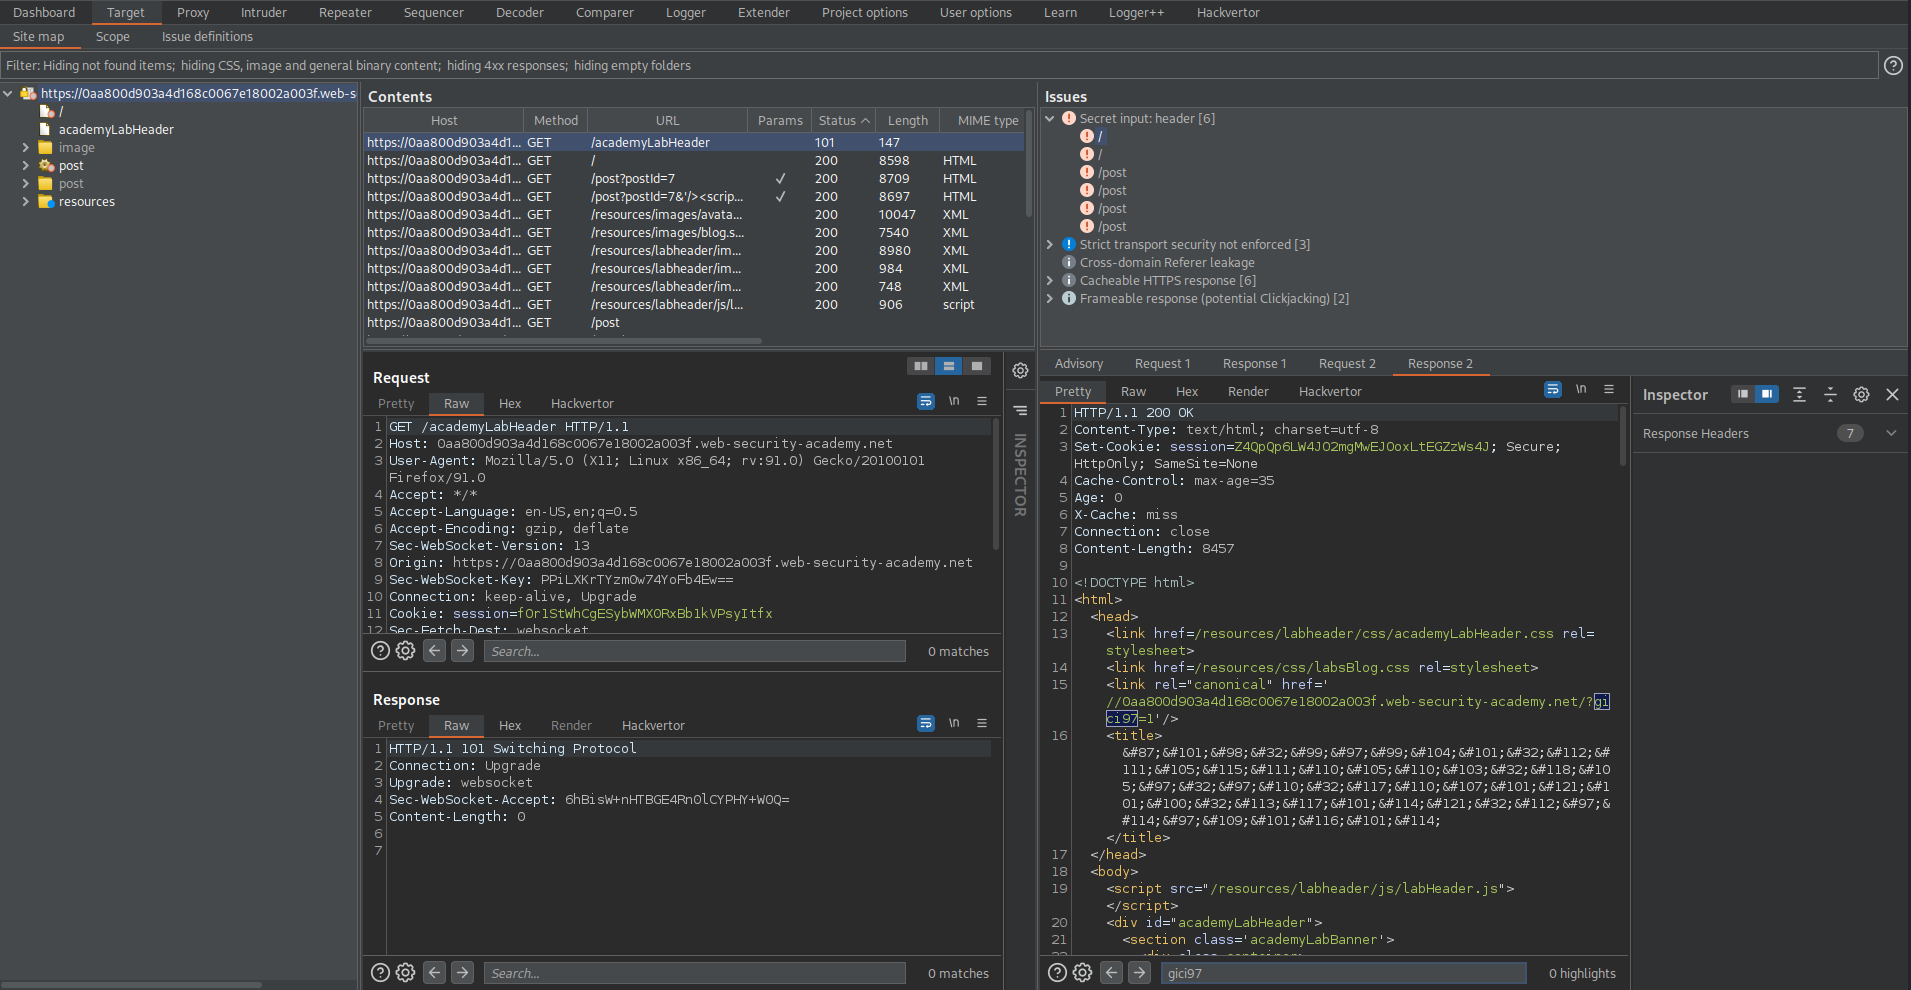Open issue Response 2 editor hamburger menu

point(1609,390)
